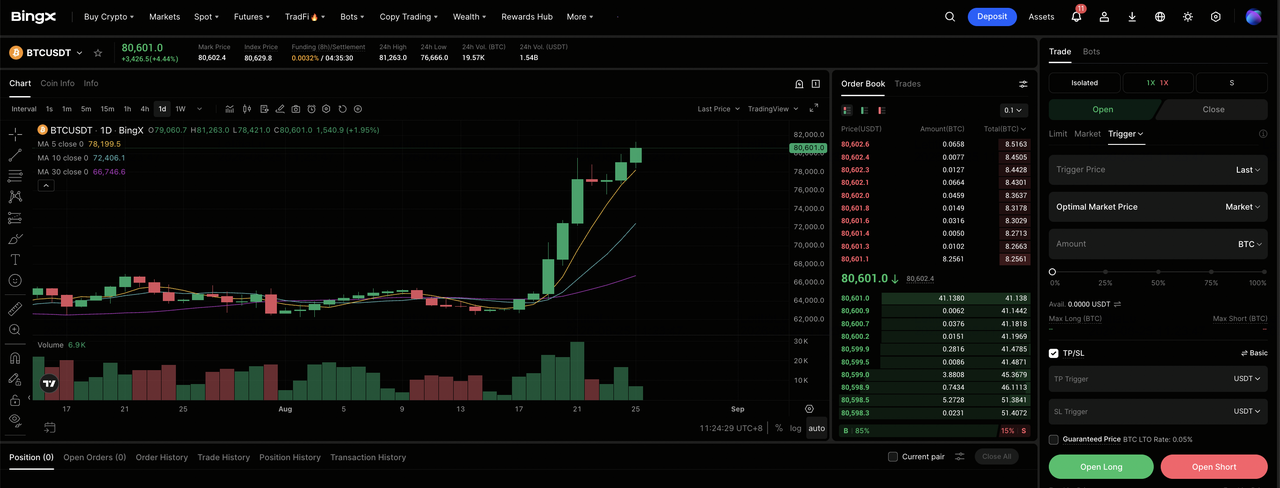Screen dimensions: 1280x488
Task: Open search magnifier in top bar
Action: [x=950, y=17]
